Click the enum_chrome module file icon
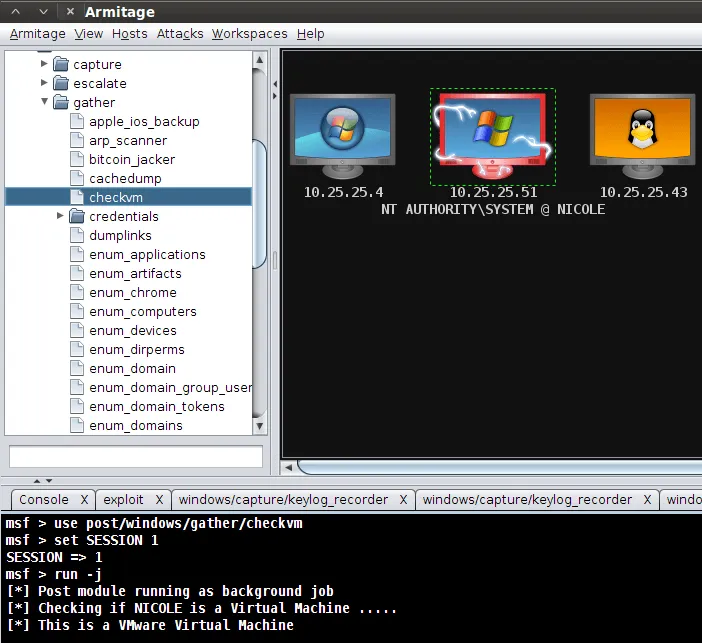This screenshot has width=702, height=643. pos(77,293)
